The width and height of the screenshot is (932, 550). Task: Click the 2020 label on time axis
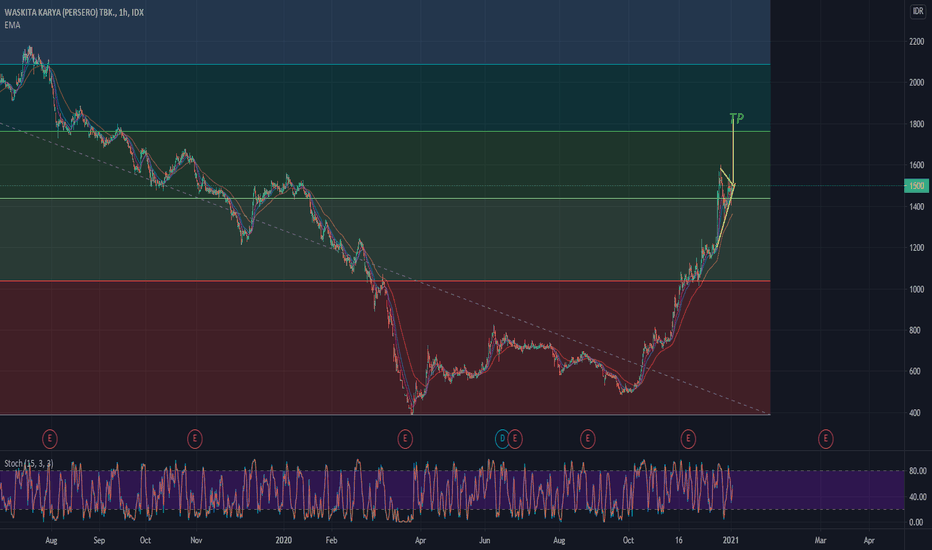click(284, 540)
